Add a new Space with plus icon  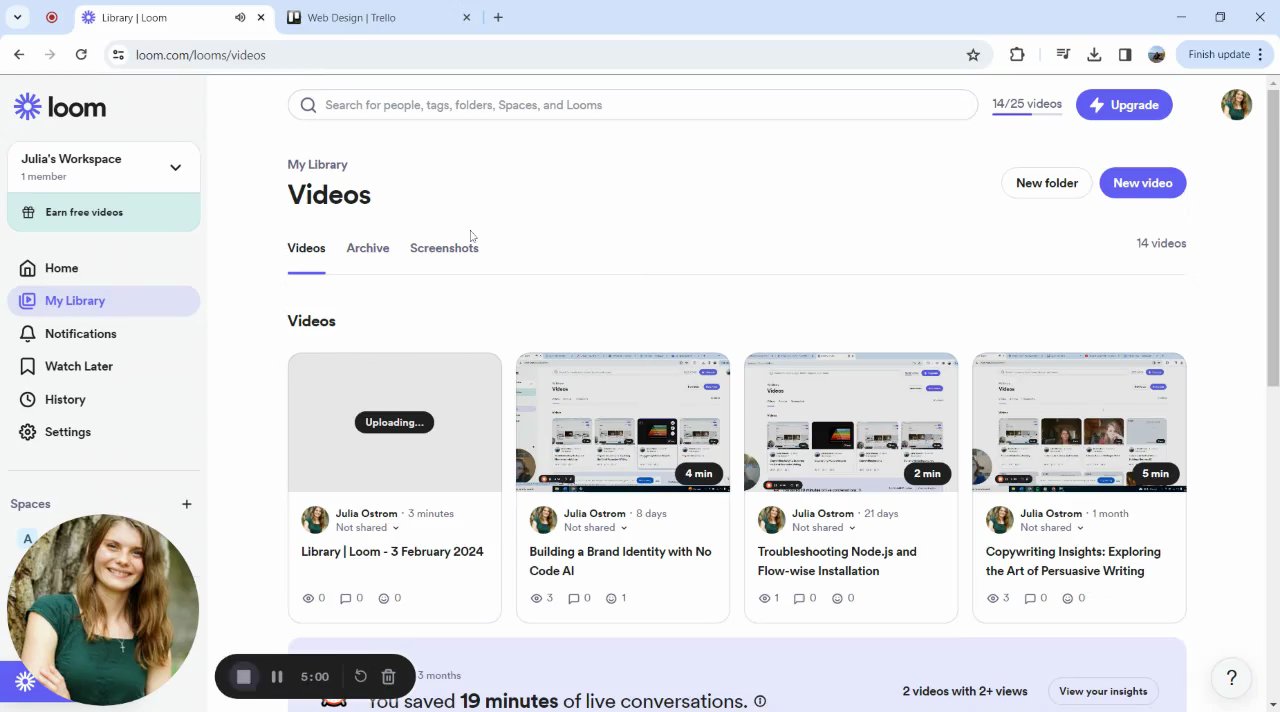(186, 504)
